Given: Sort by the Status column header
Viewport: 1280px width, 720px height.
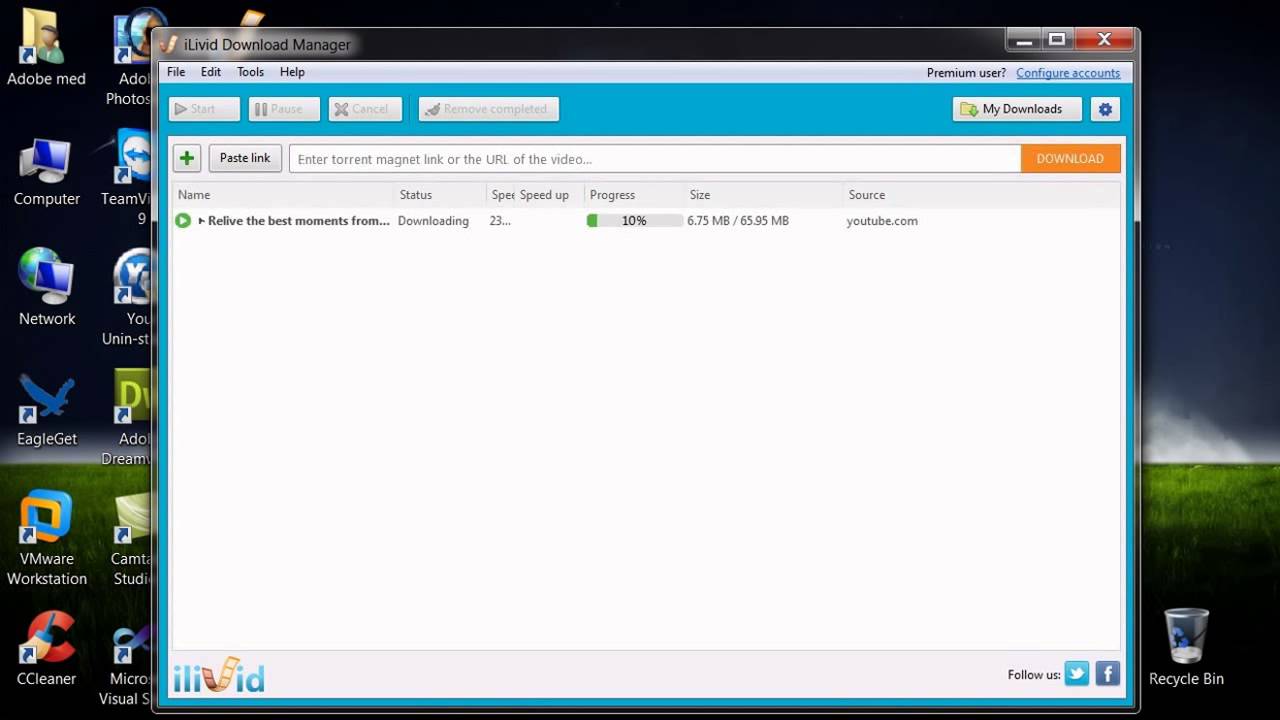Looking at the screenshot, I should 440,195.
